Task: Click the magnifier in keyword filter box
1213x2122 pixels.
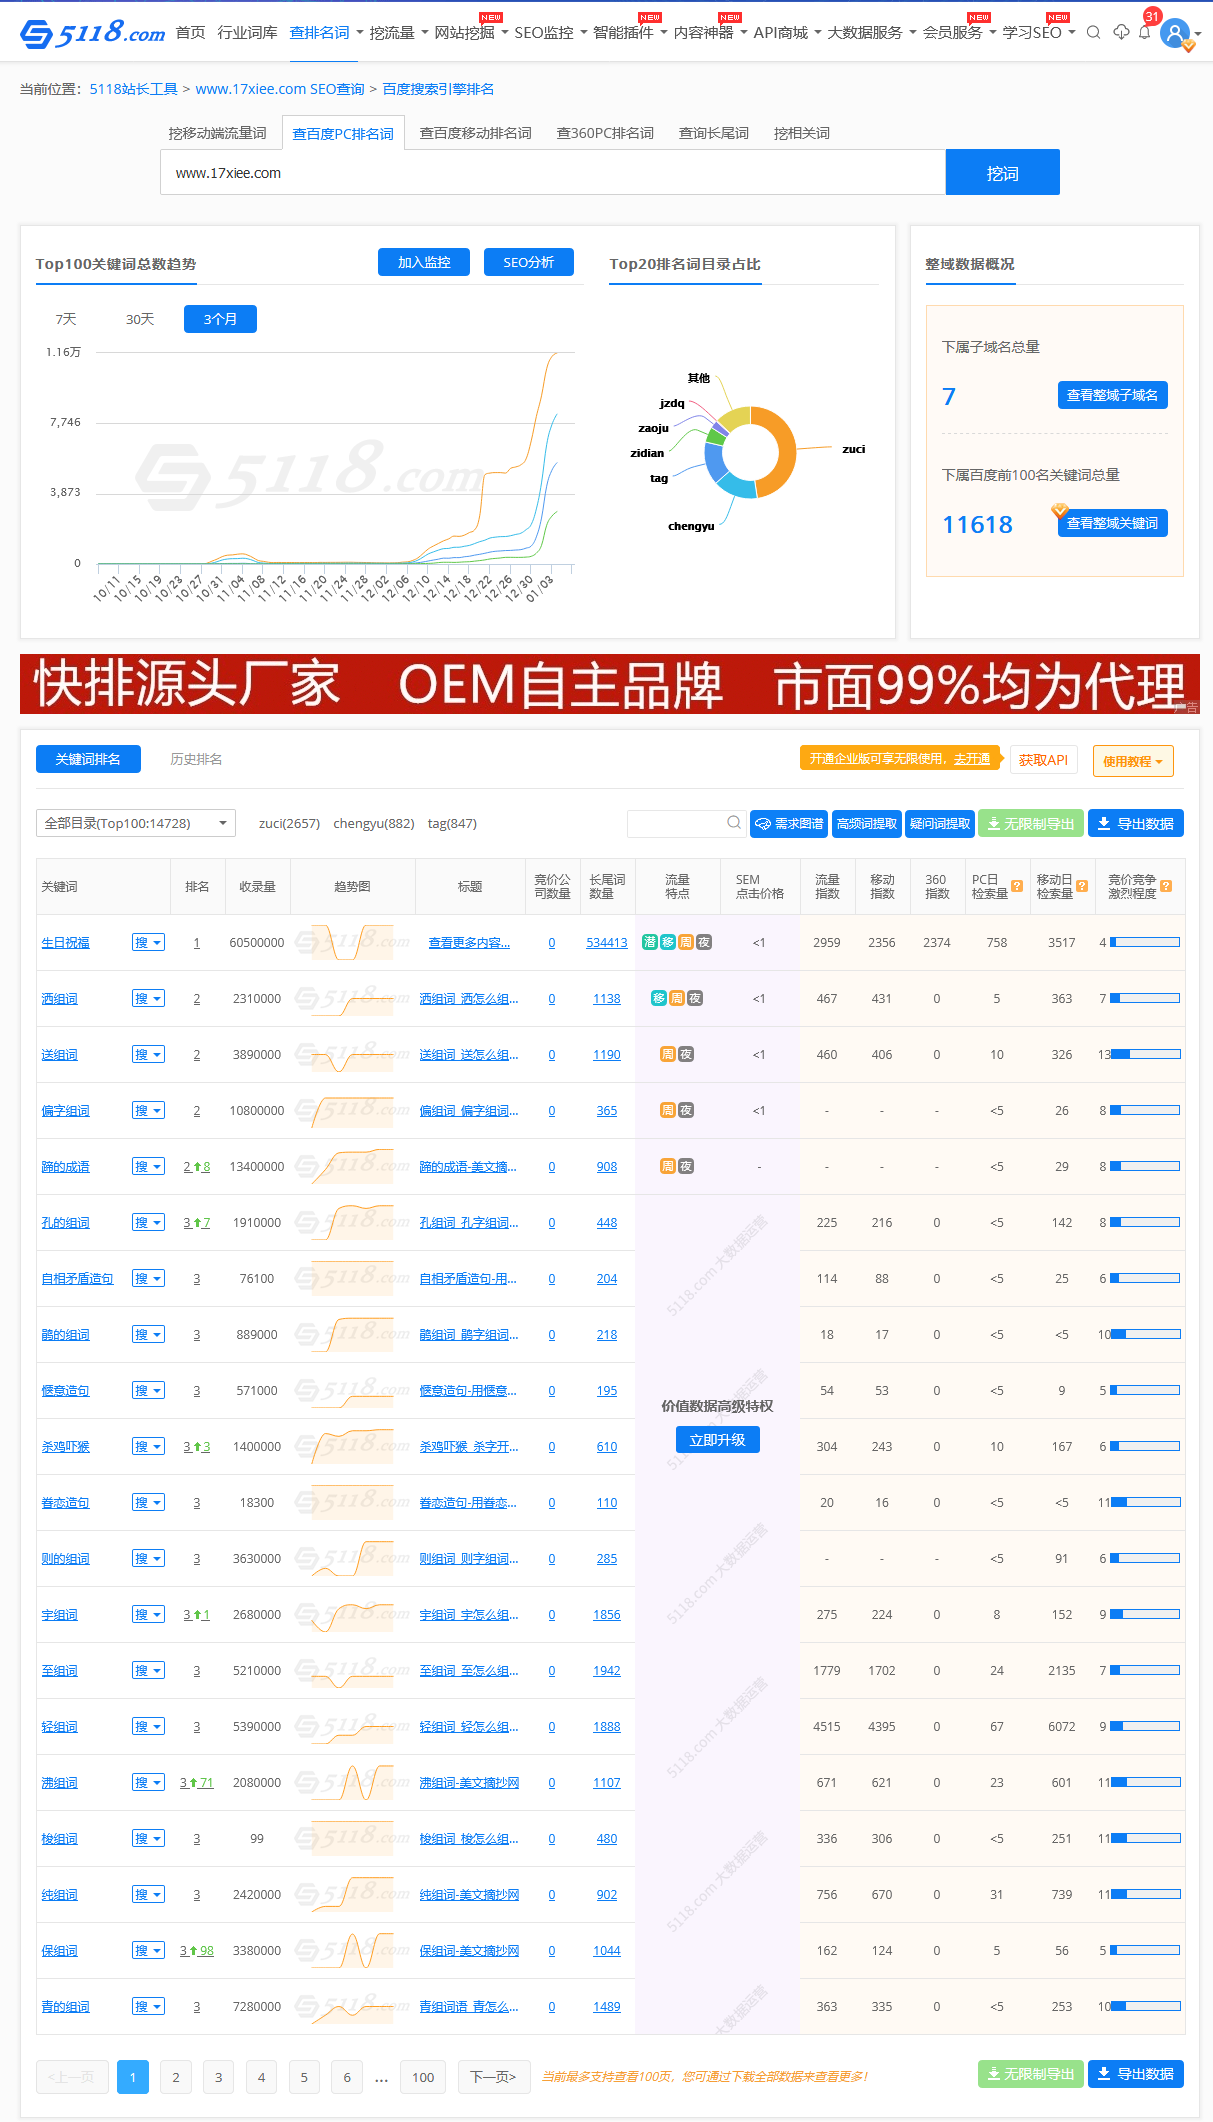Action: pyautogui.click(x=733, y=823)
